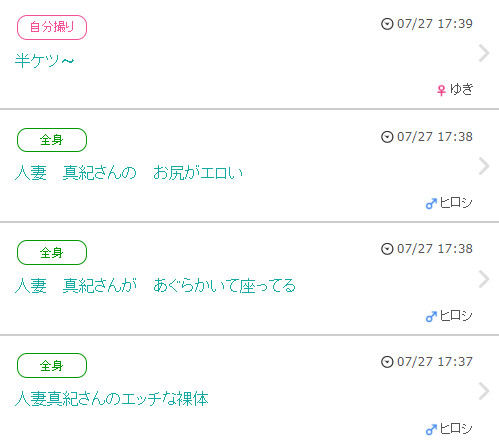
Task: Open the chevron for the エッチな裸体 post
Action: 484,391
